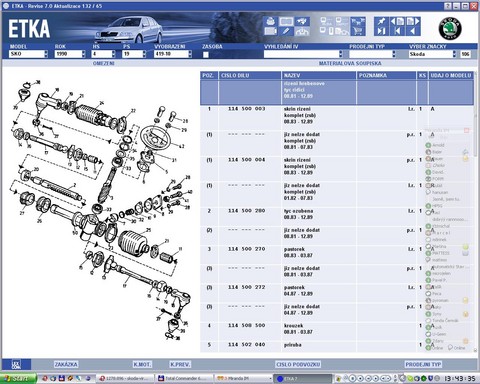Click the printer icon in the toolbar
Screen dimensions: 480x384
pos(271,22)
